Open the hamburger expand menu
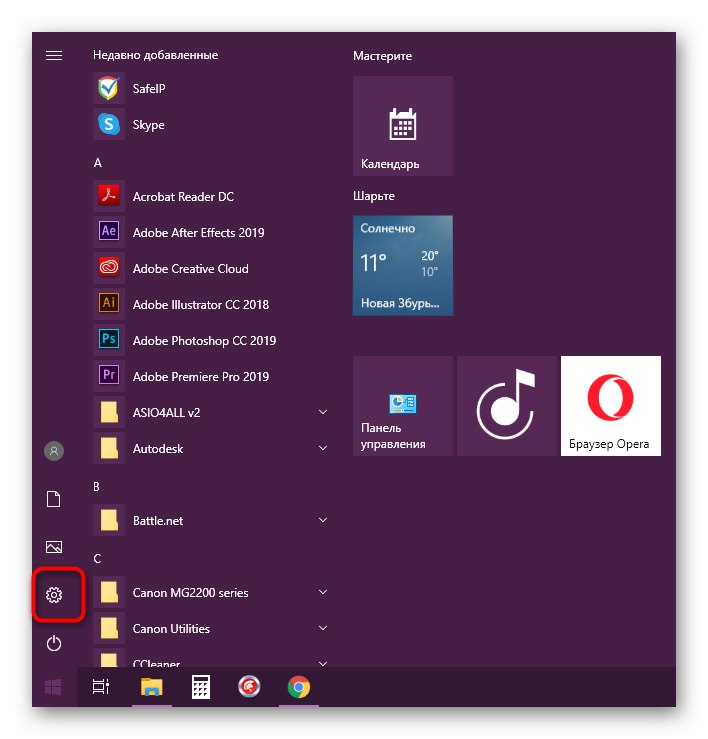Screen dimensions: 708x739 click(x=54, y=56)
